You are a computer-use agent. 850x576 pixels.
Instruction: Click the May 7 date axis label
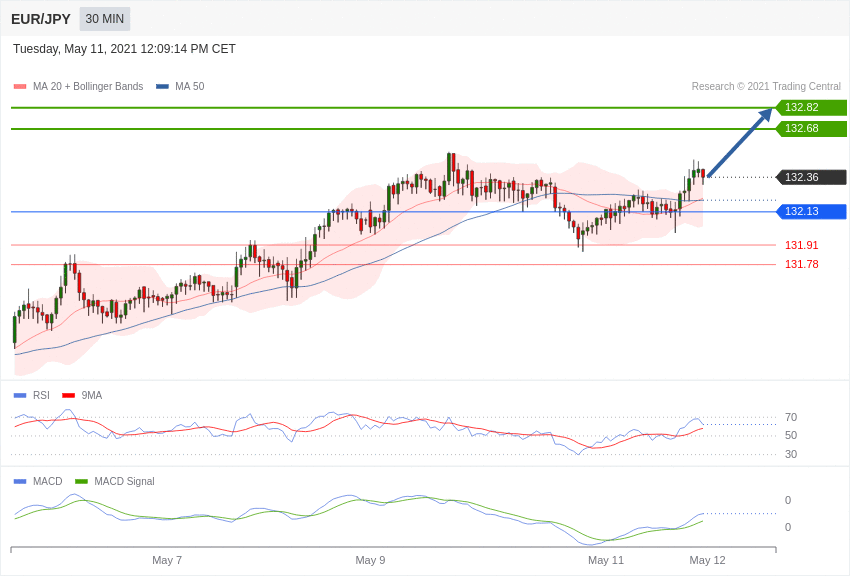coord(167,560)
